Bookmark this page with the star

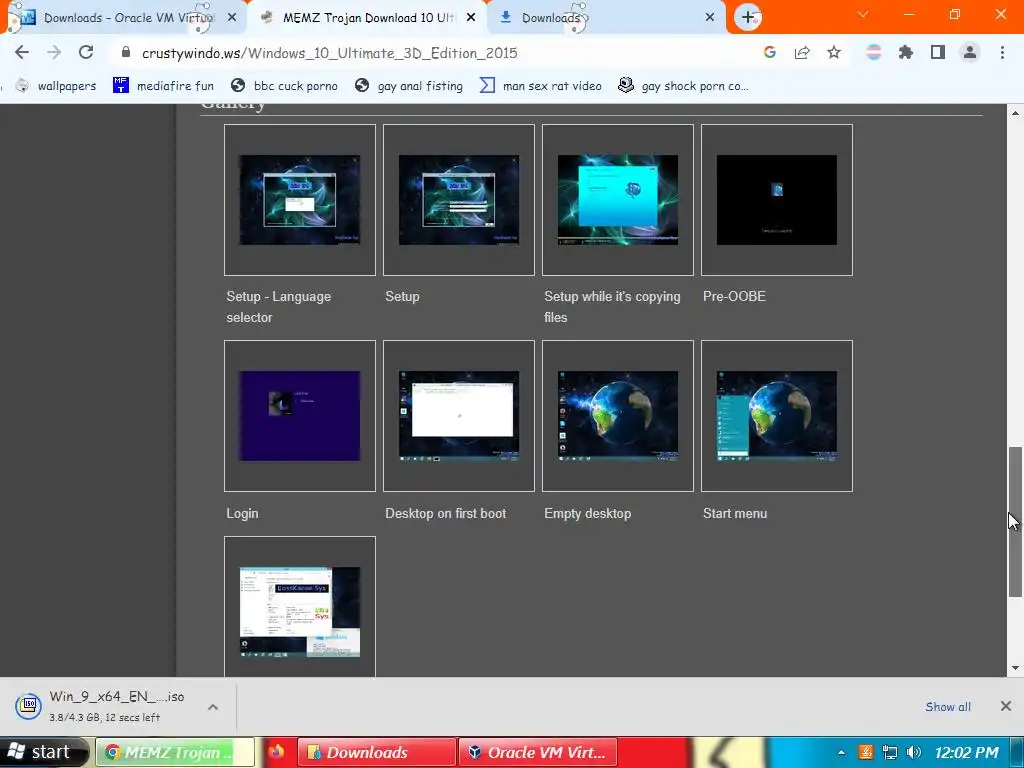(x=834, y=52)
